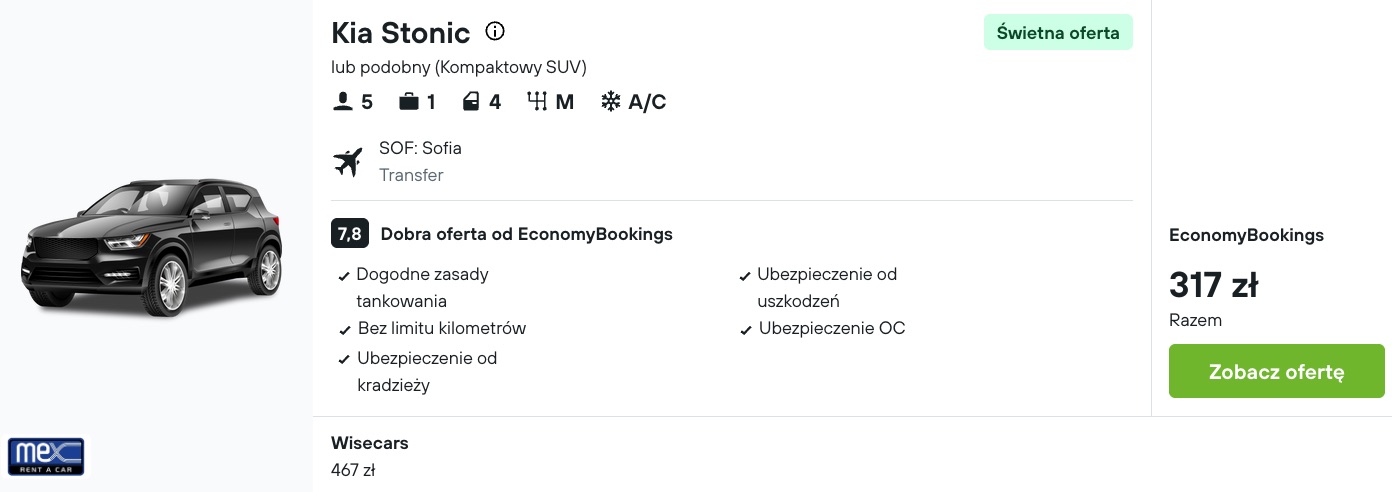Click the Wisecars alternative offer

(x=369, y=455)
